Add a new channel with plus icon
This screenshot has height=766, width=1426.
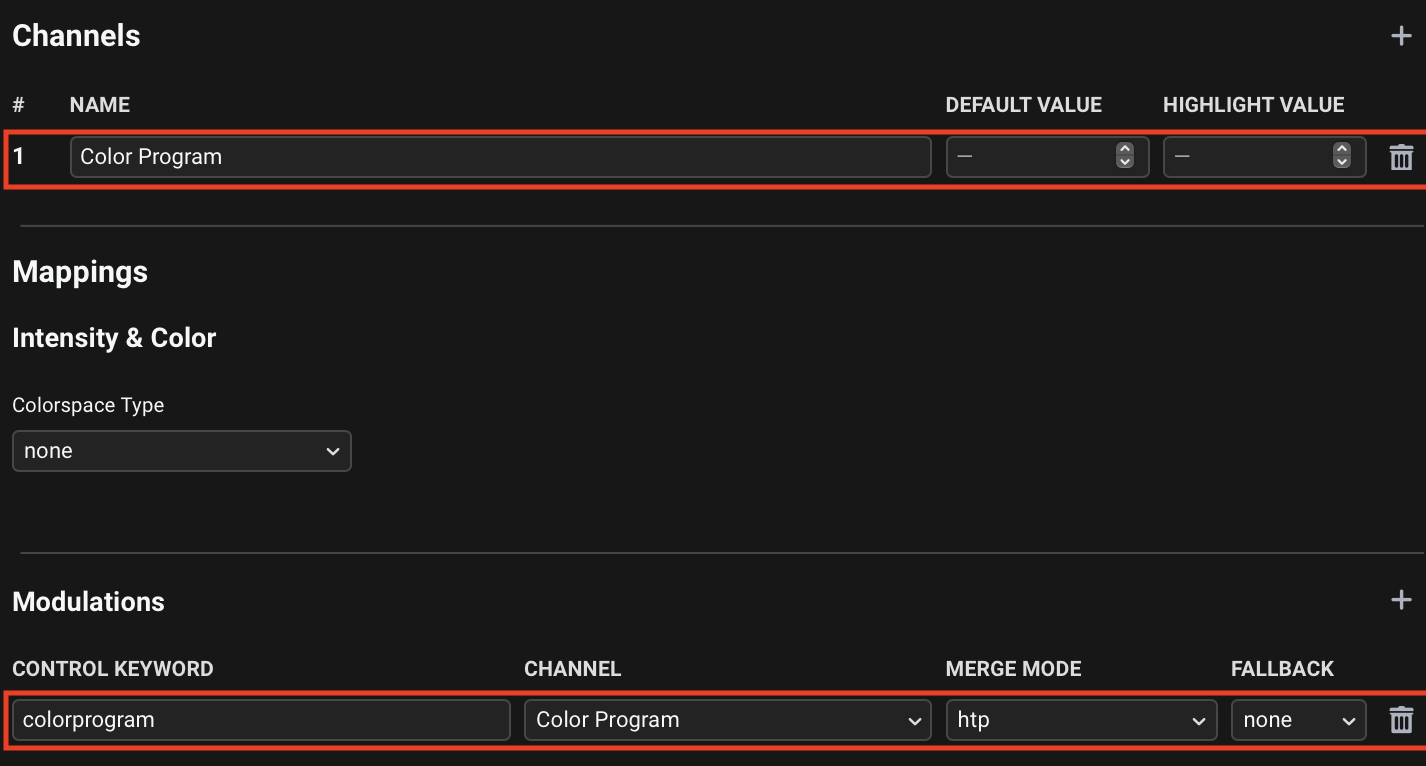click(1401, 36)
